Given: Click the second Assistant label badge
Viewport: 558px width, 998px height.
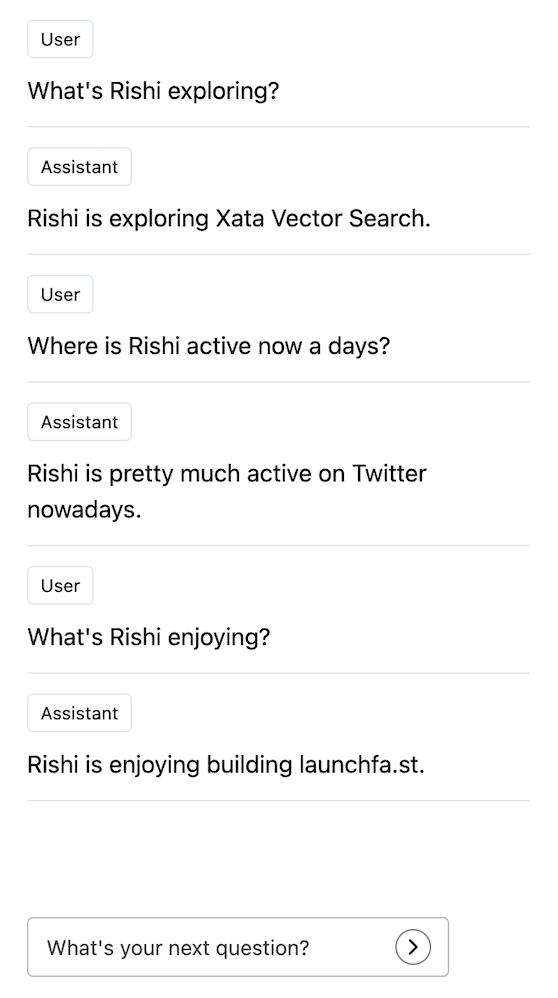Looking at the screenshot, I should point(80,422).
